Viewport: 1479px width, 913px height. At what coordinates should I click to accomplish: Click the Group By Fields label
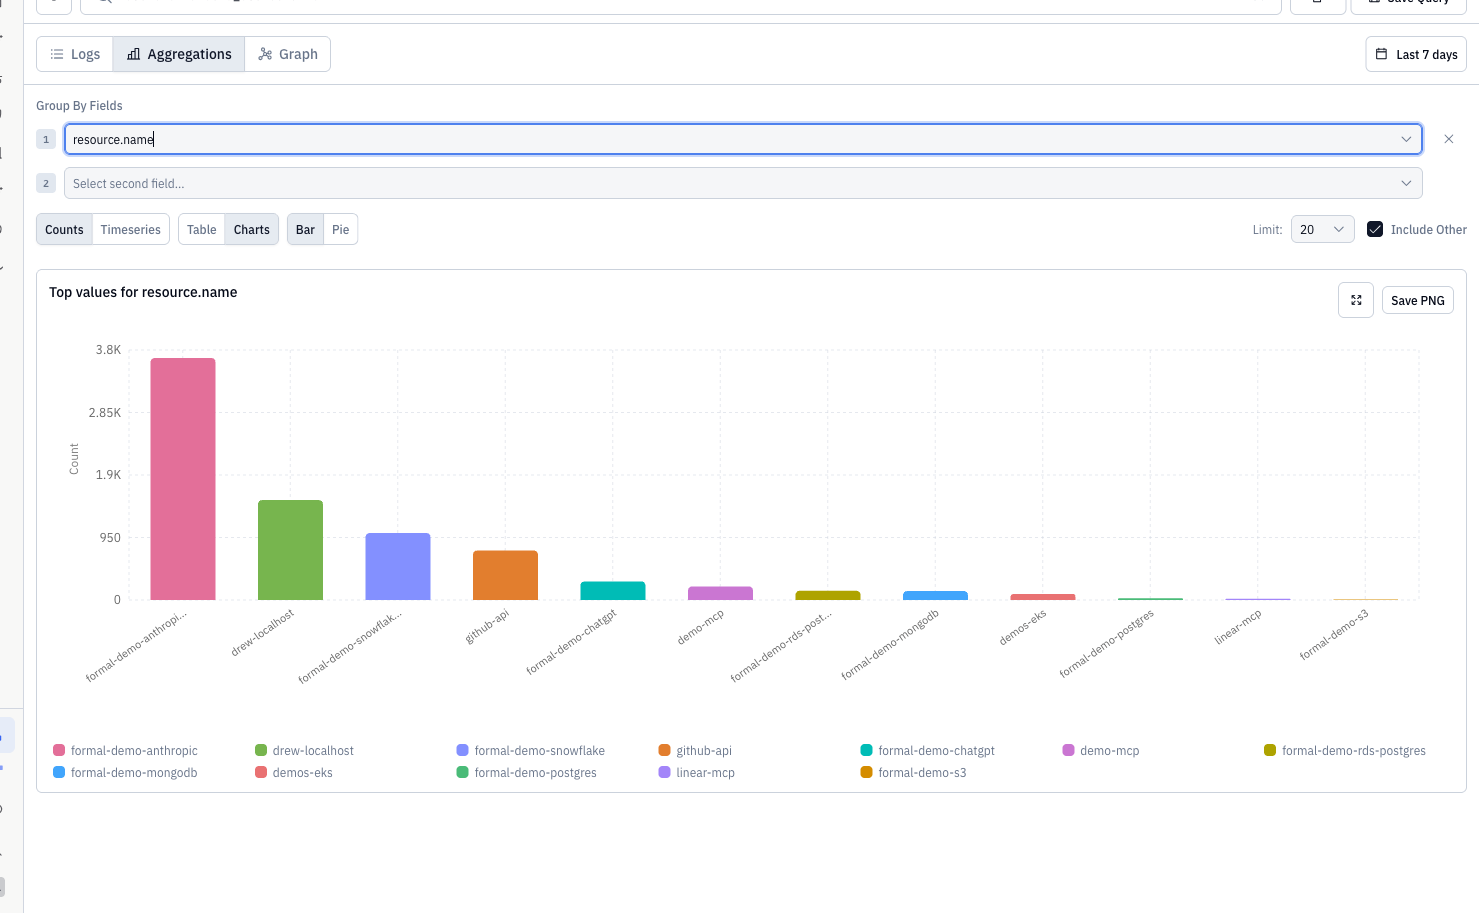pos(79,105)
